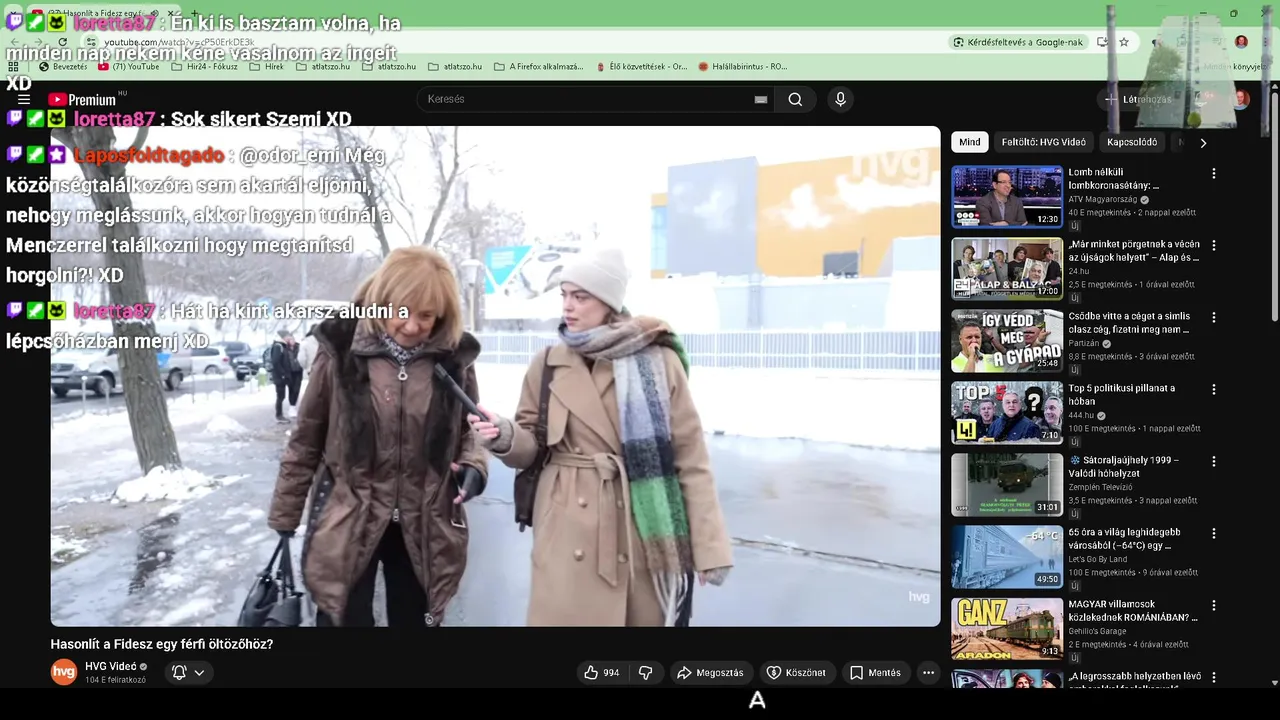1280x720 pixels.
Task: Open the YouTube guide hamburger menu
Action: click(x=24, y=99)
